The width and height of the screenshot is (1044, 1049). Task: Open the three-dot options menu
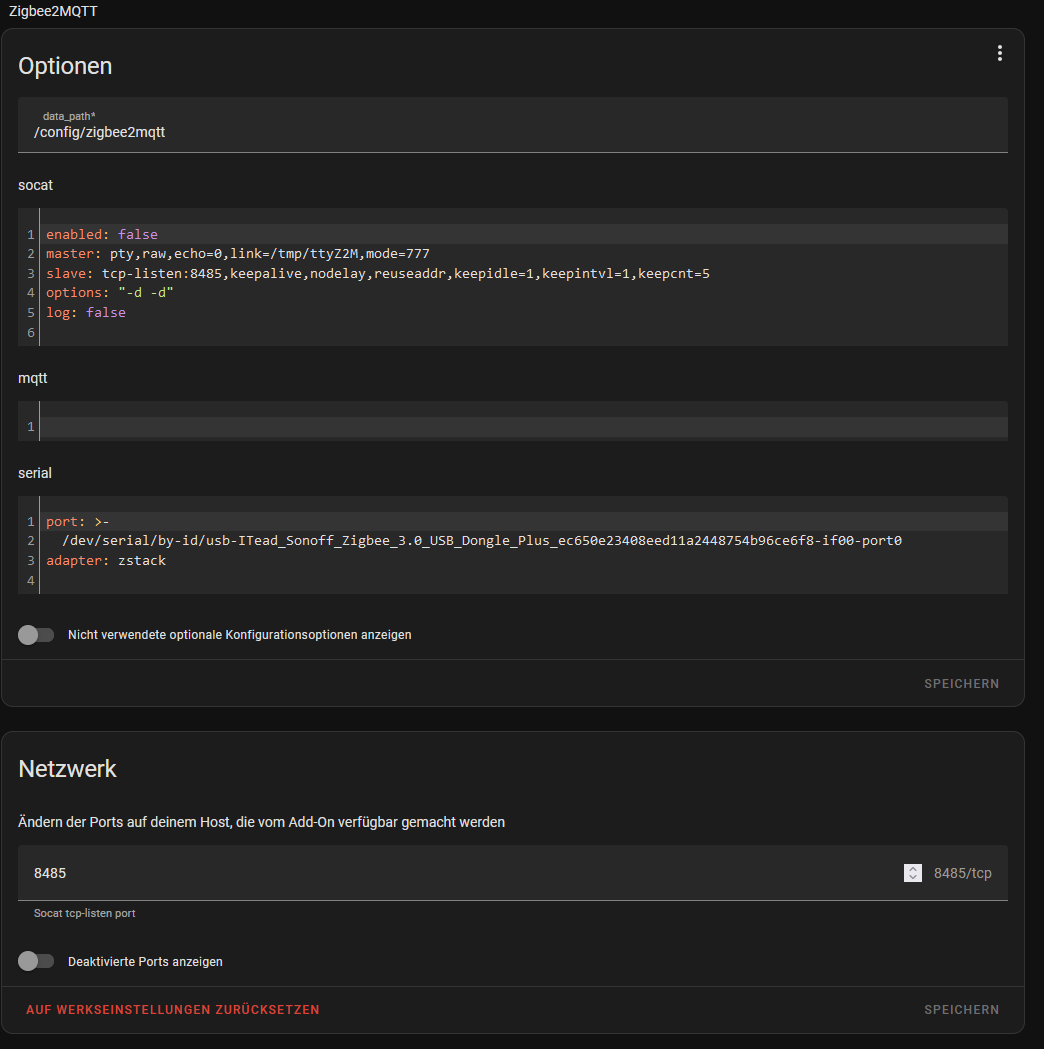999,54
